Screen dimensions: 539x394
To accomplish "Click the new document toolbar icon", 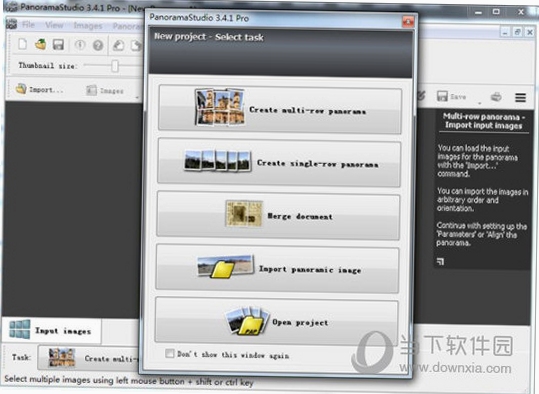I will (22, 44).
